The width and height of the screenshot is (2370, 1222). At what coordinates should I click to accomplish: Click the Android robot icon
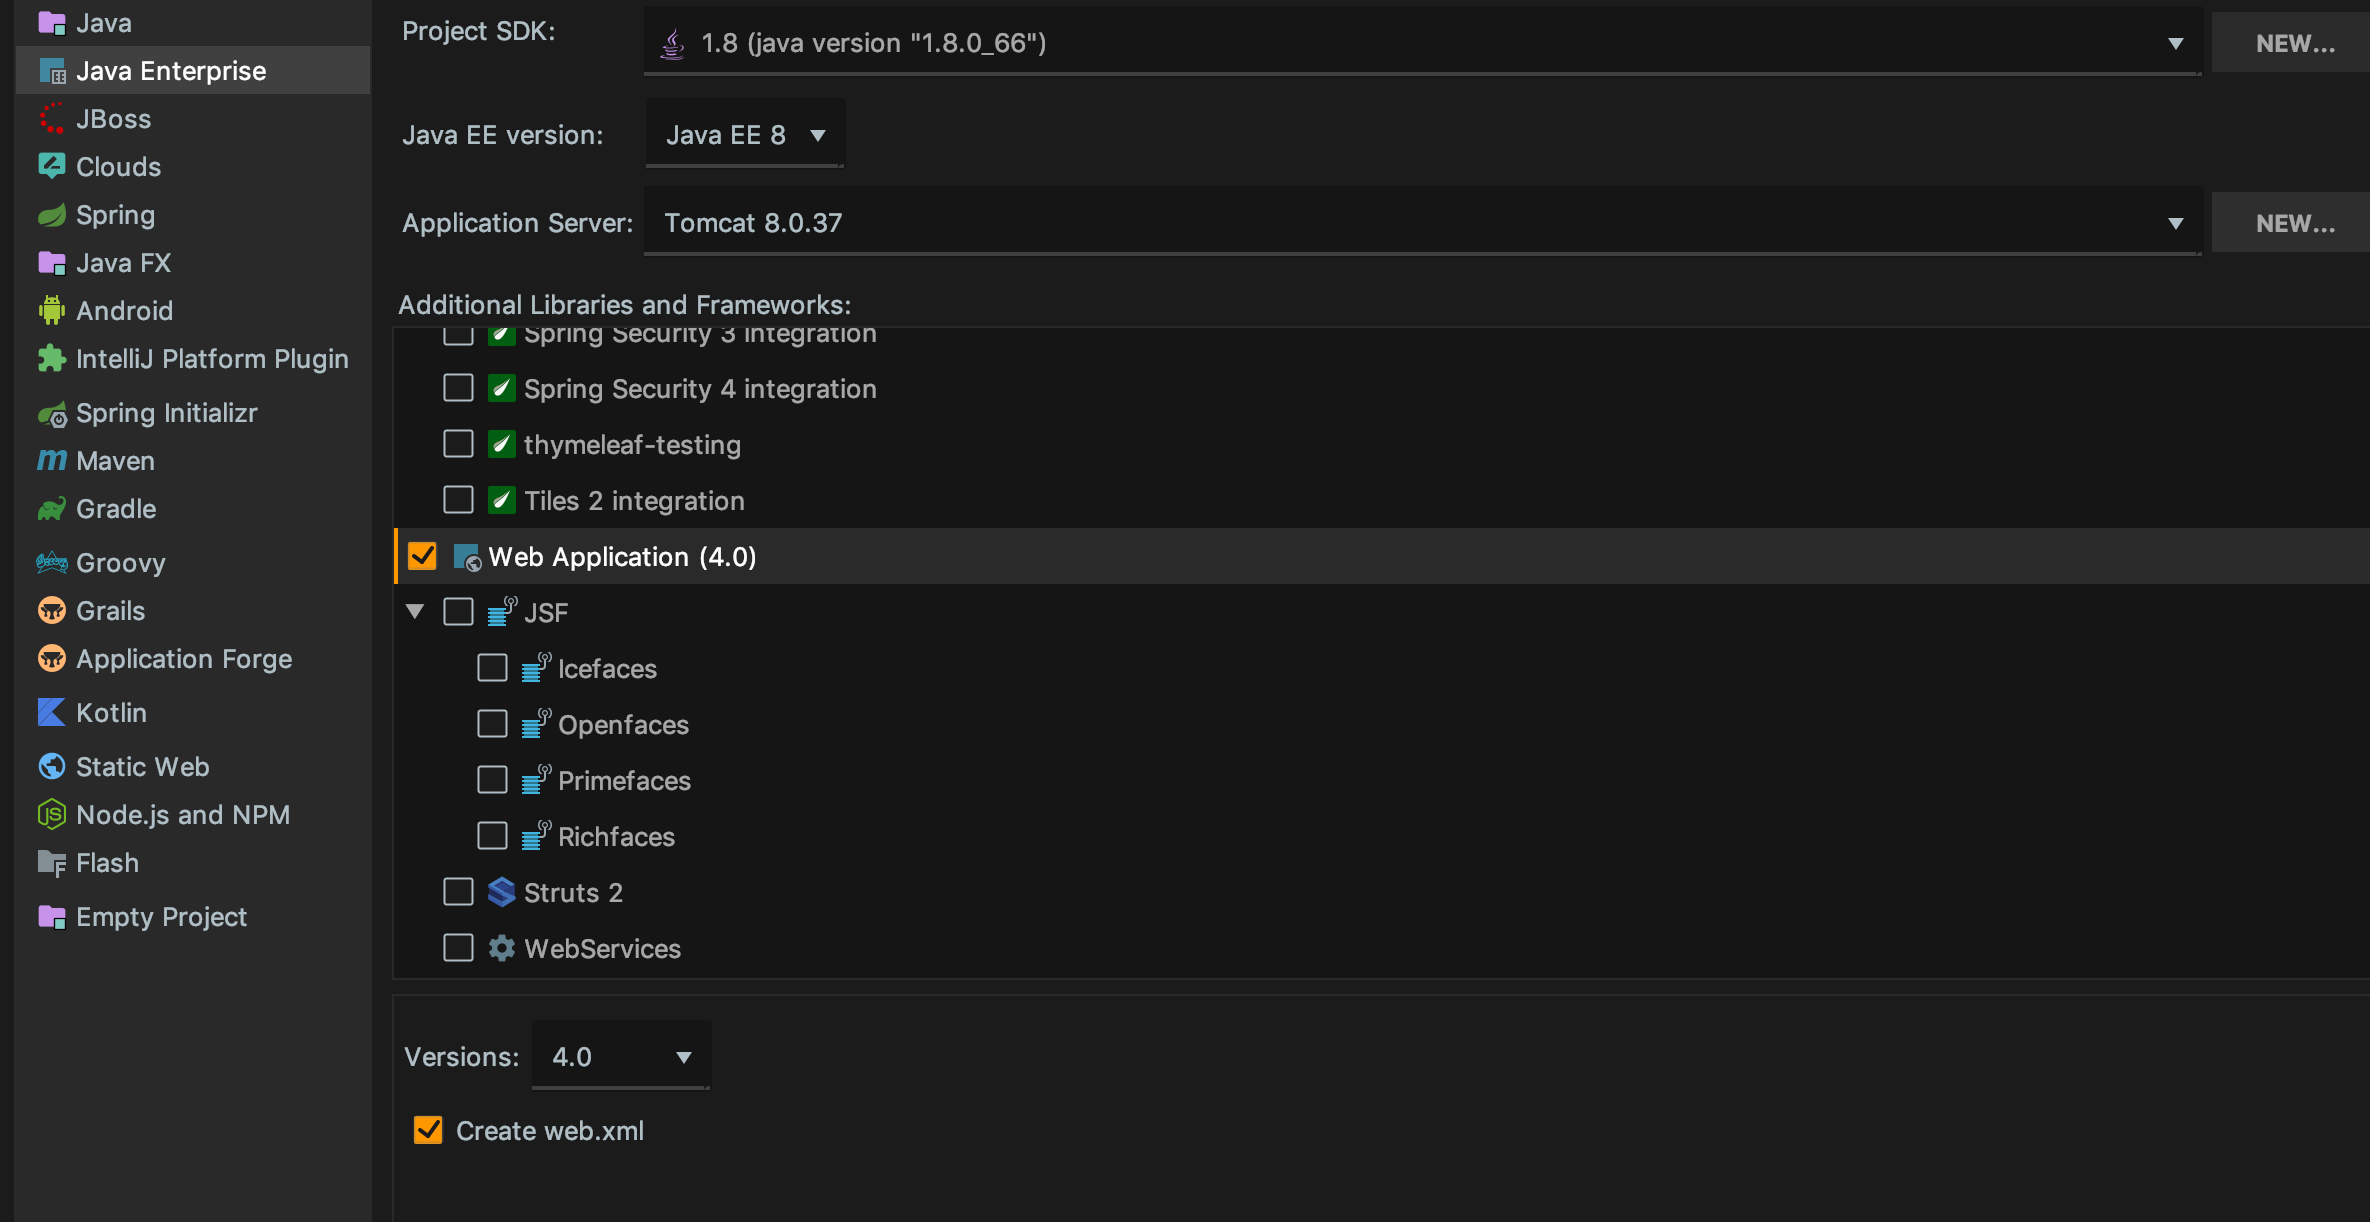(52, 310)
